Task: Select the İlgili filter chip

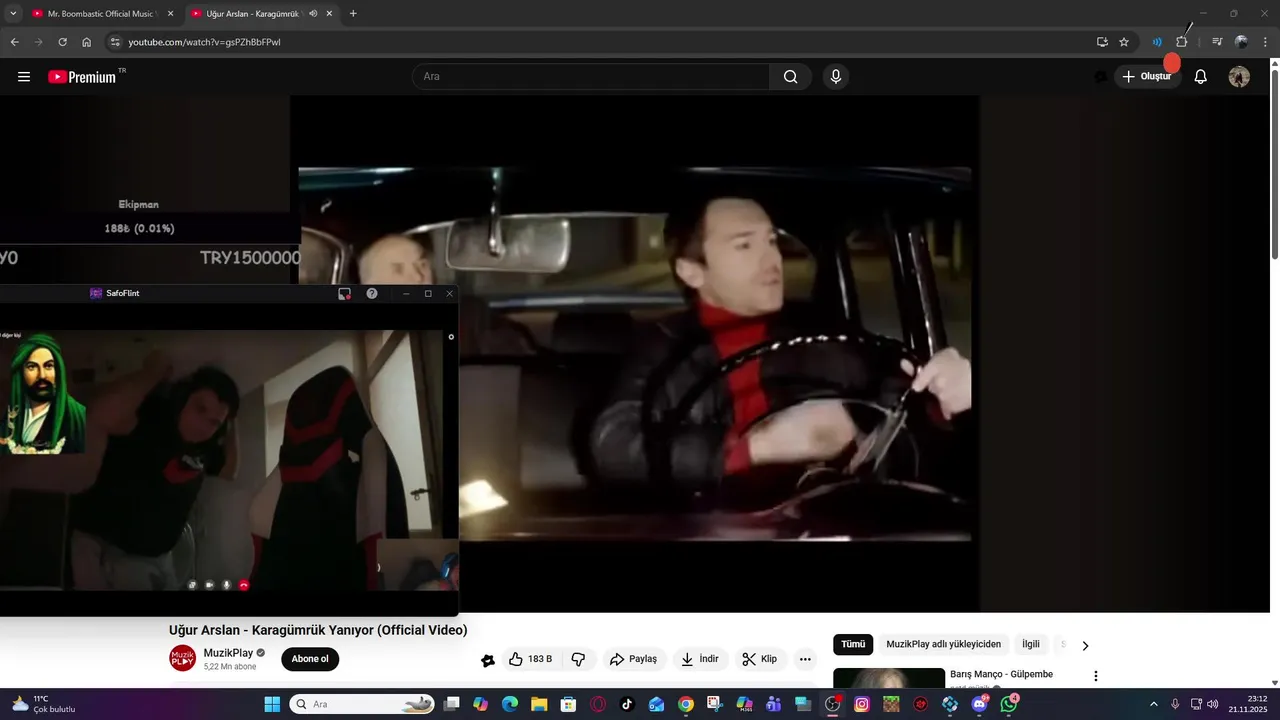Action: click(x=1031, y=645)
